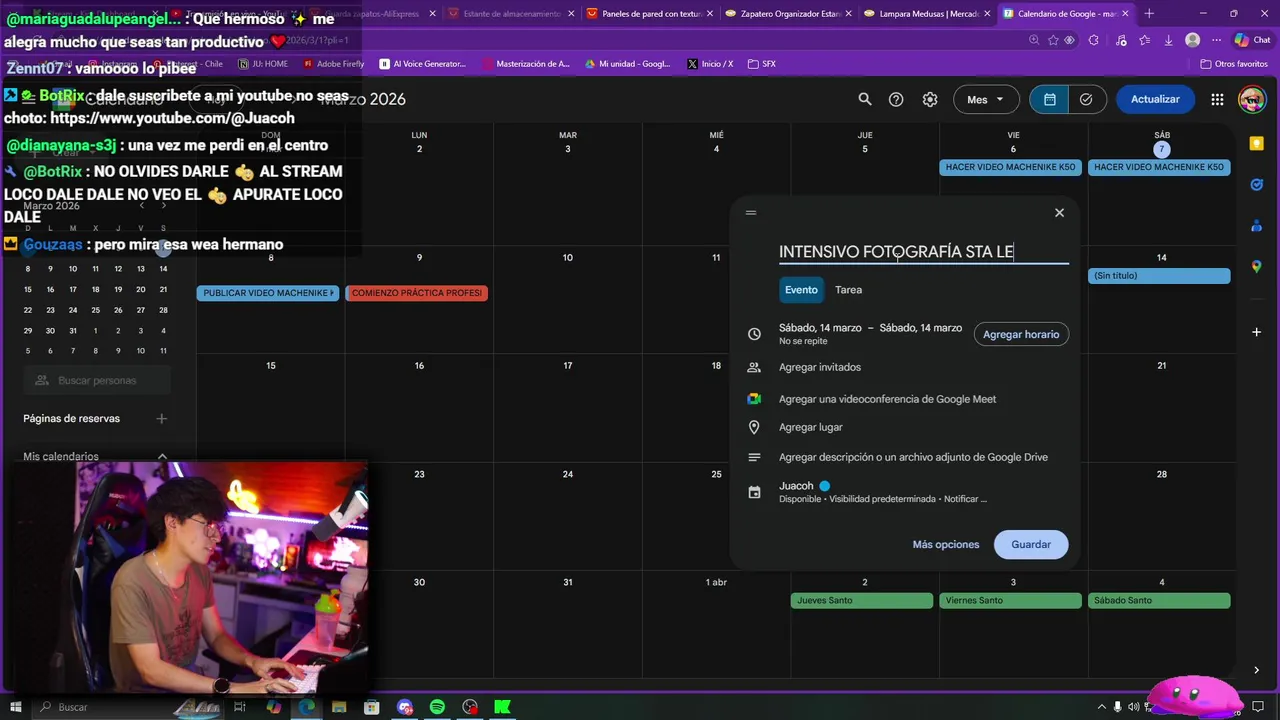Viewport: 1280px width, 720px height.
Task: Switch to the calendar view toggle
Action: point(1049,99)
